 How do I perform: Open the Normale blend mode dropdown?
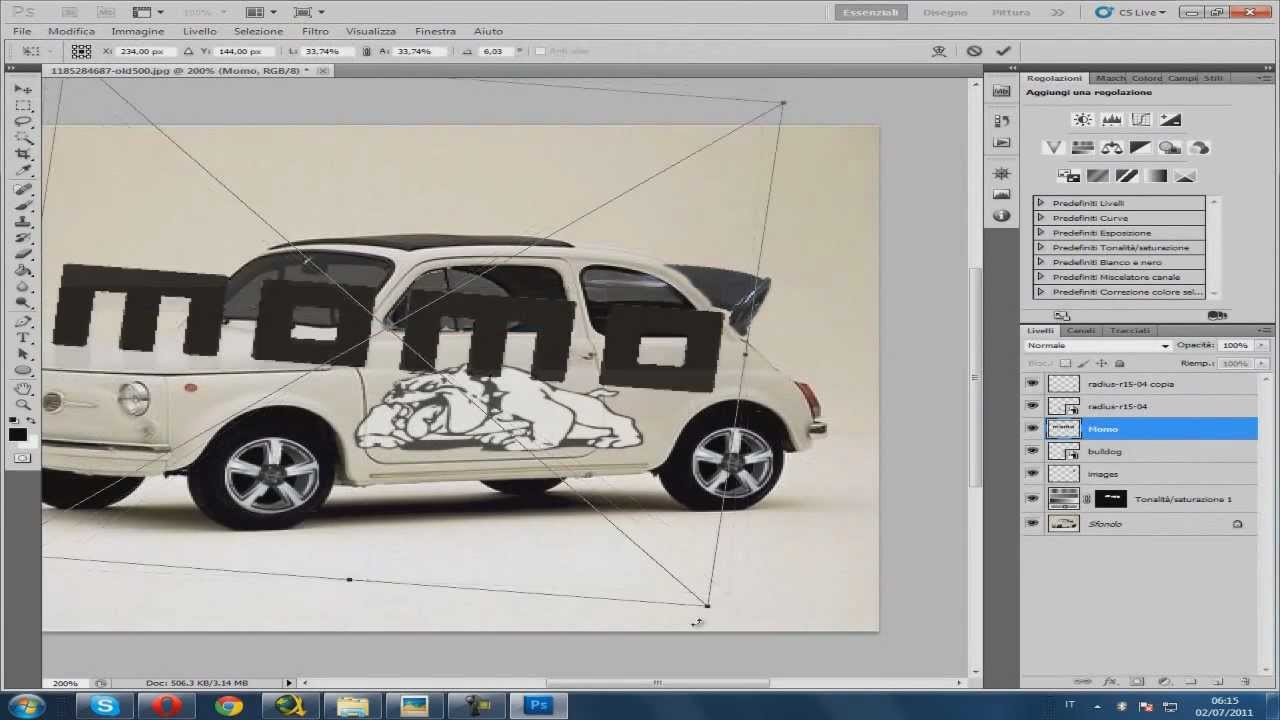click(1097, 345)
